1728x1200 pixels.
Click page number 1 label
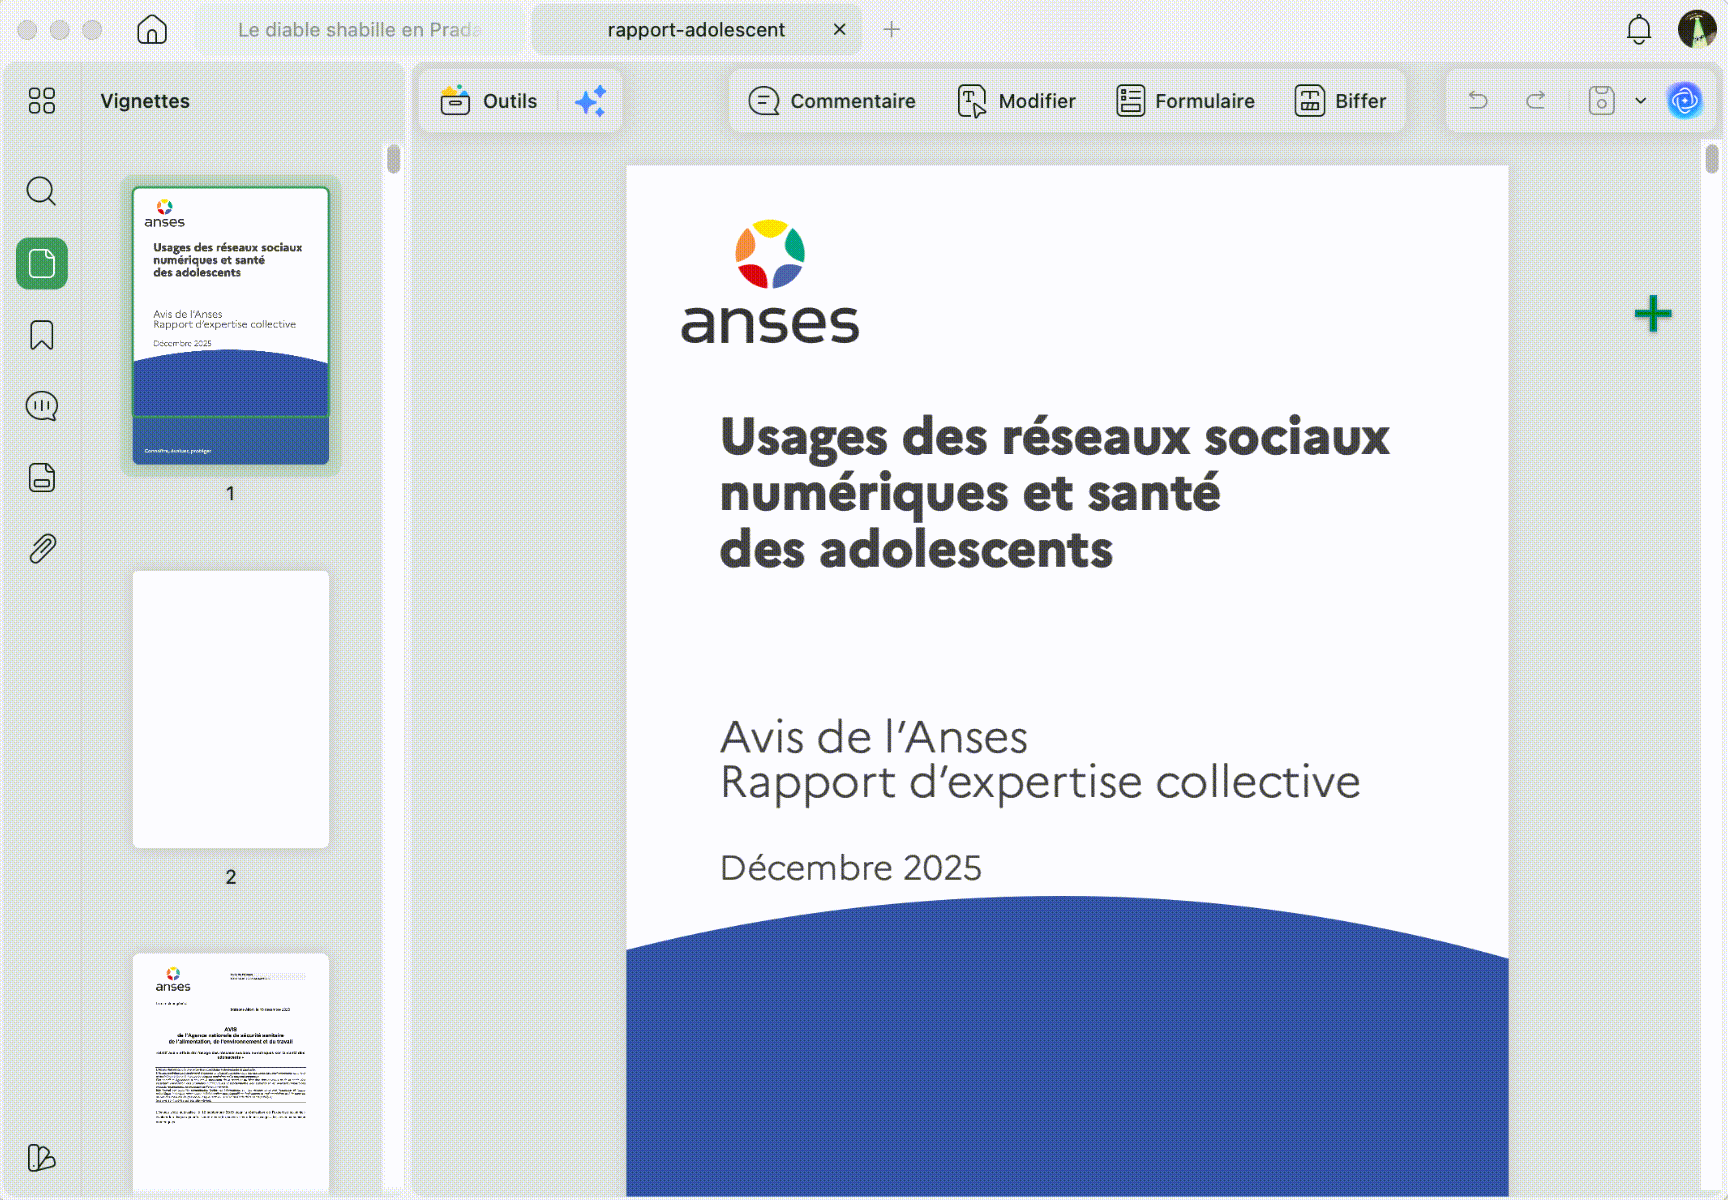pos(231,493)
